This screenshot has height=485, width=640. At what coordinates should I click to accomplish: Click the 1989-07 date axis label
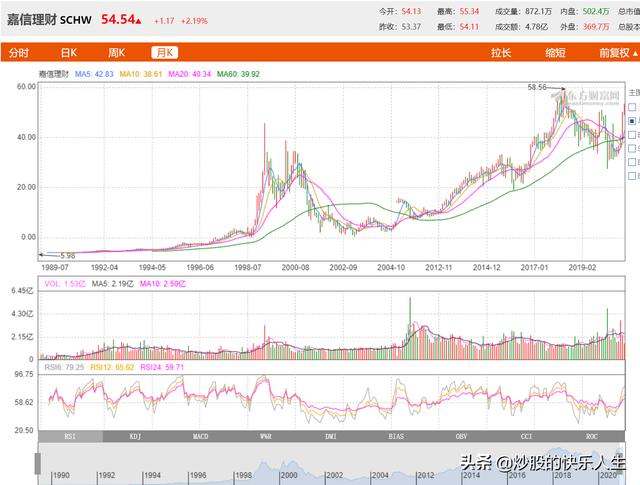[x=55, y=268]
